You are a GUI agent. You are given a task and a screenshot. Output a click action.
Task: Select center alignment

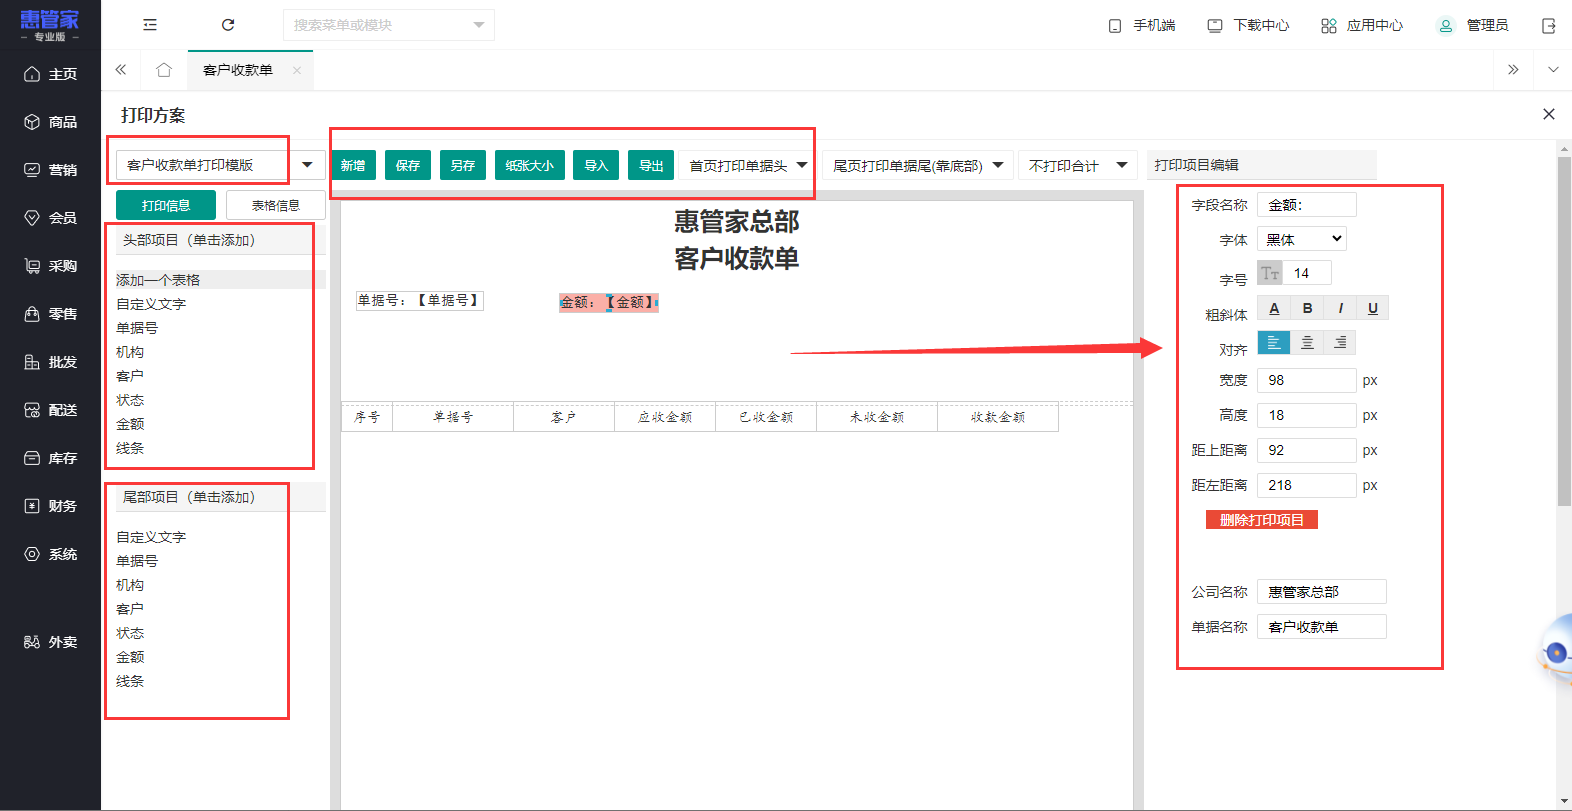1307,343
